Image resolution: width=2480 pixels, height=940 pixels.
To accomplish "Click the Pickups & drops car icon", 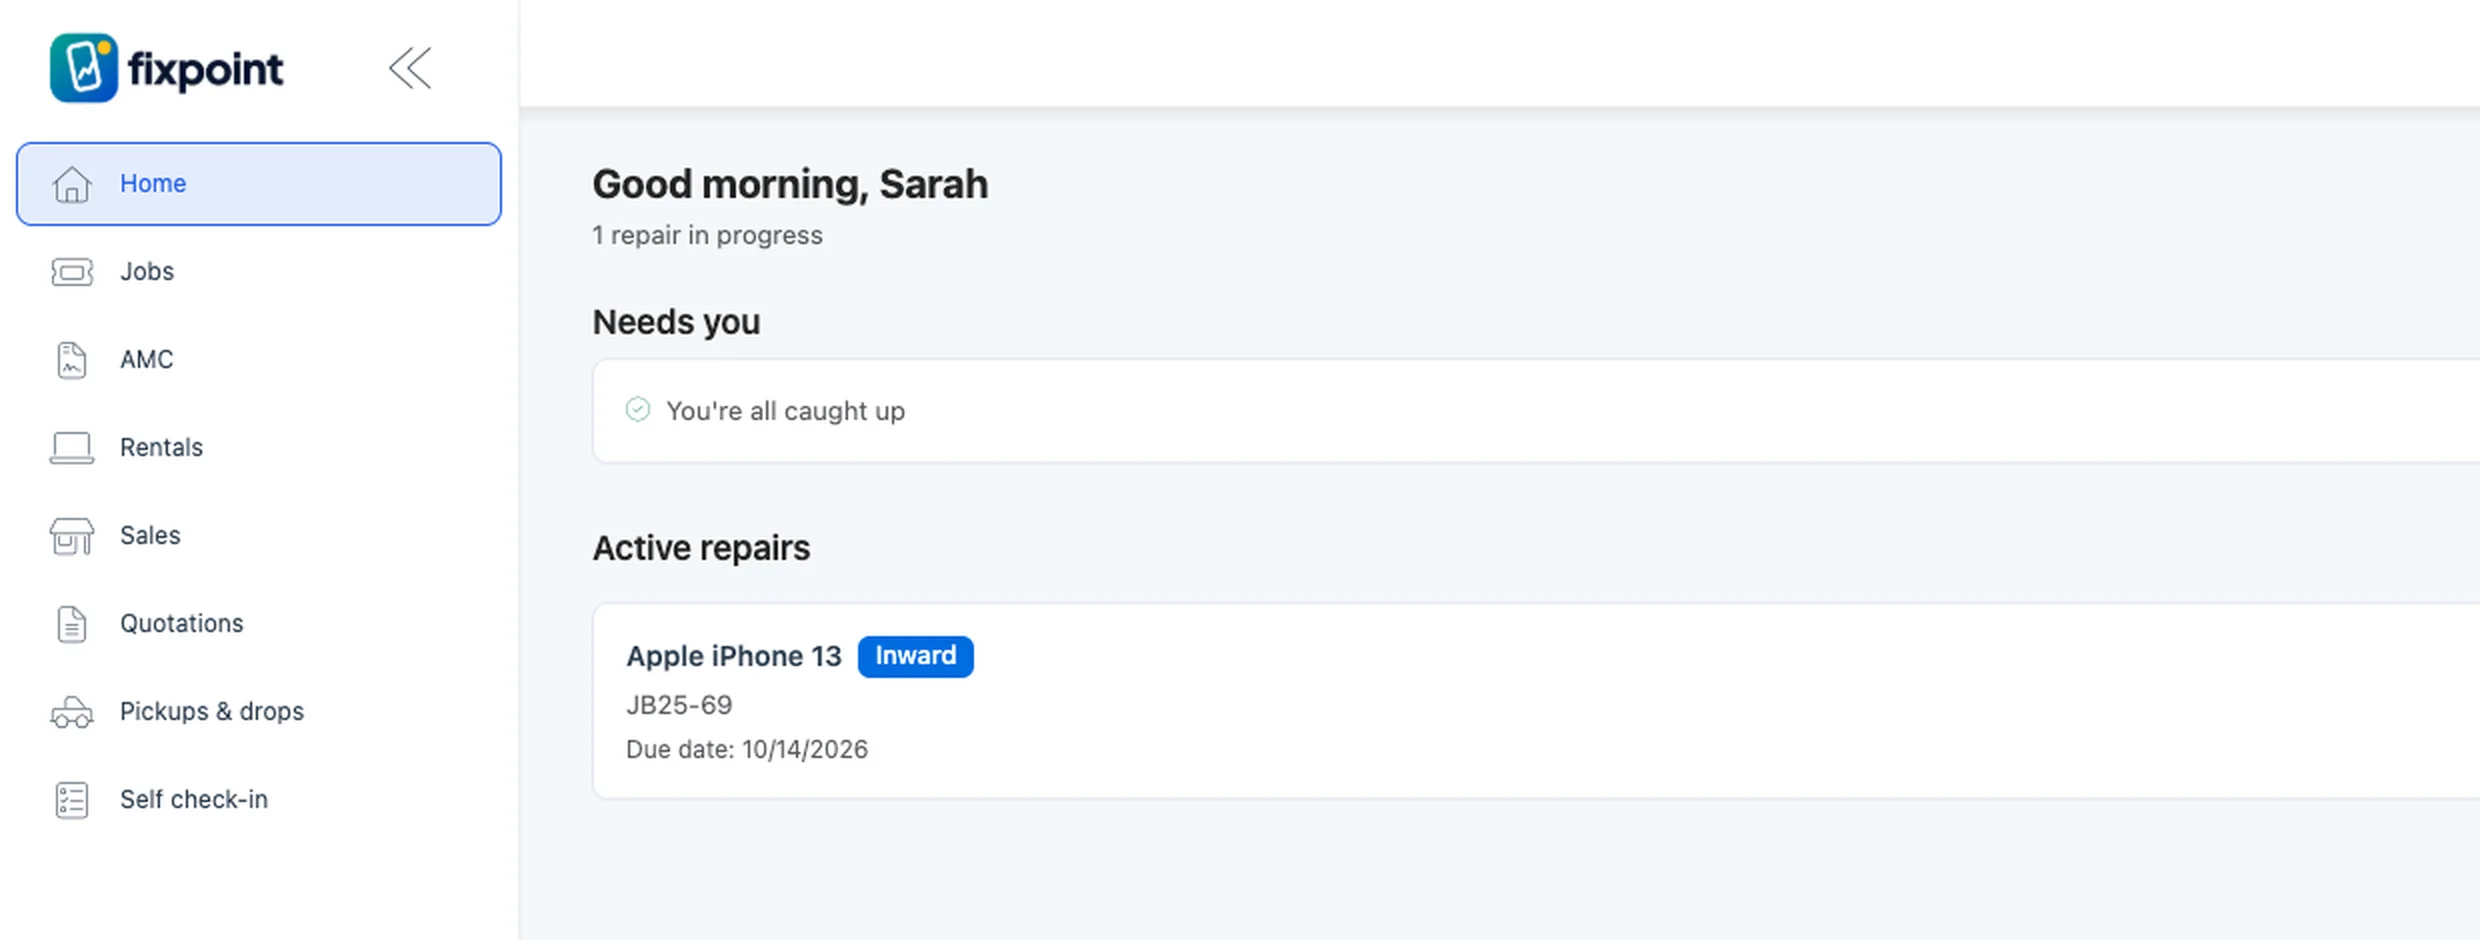I will click(x=72, y=712).
